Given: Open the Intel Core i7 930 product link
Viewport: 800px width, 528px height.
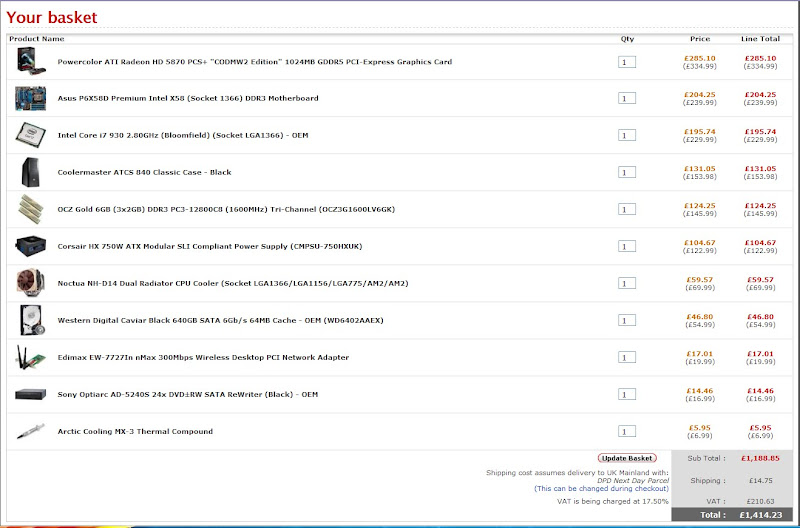Looking at the screenshot, I should [183, 135].
